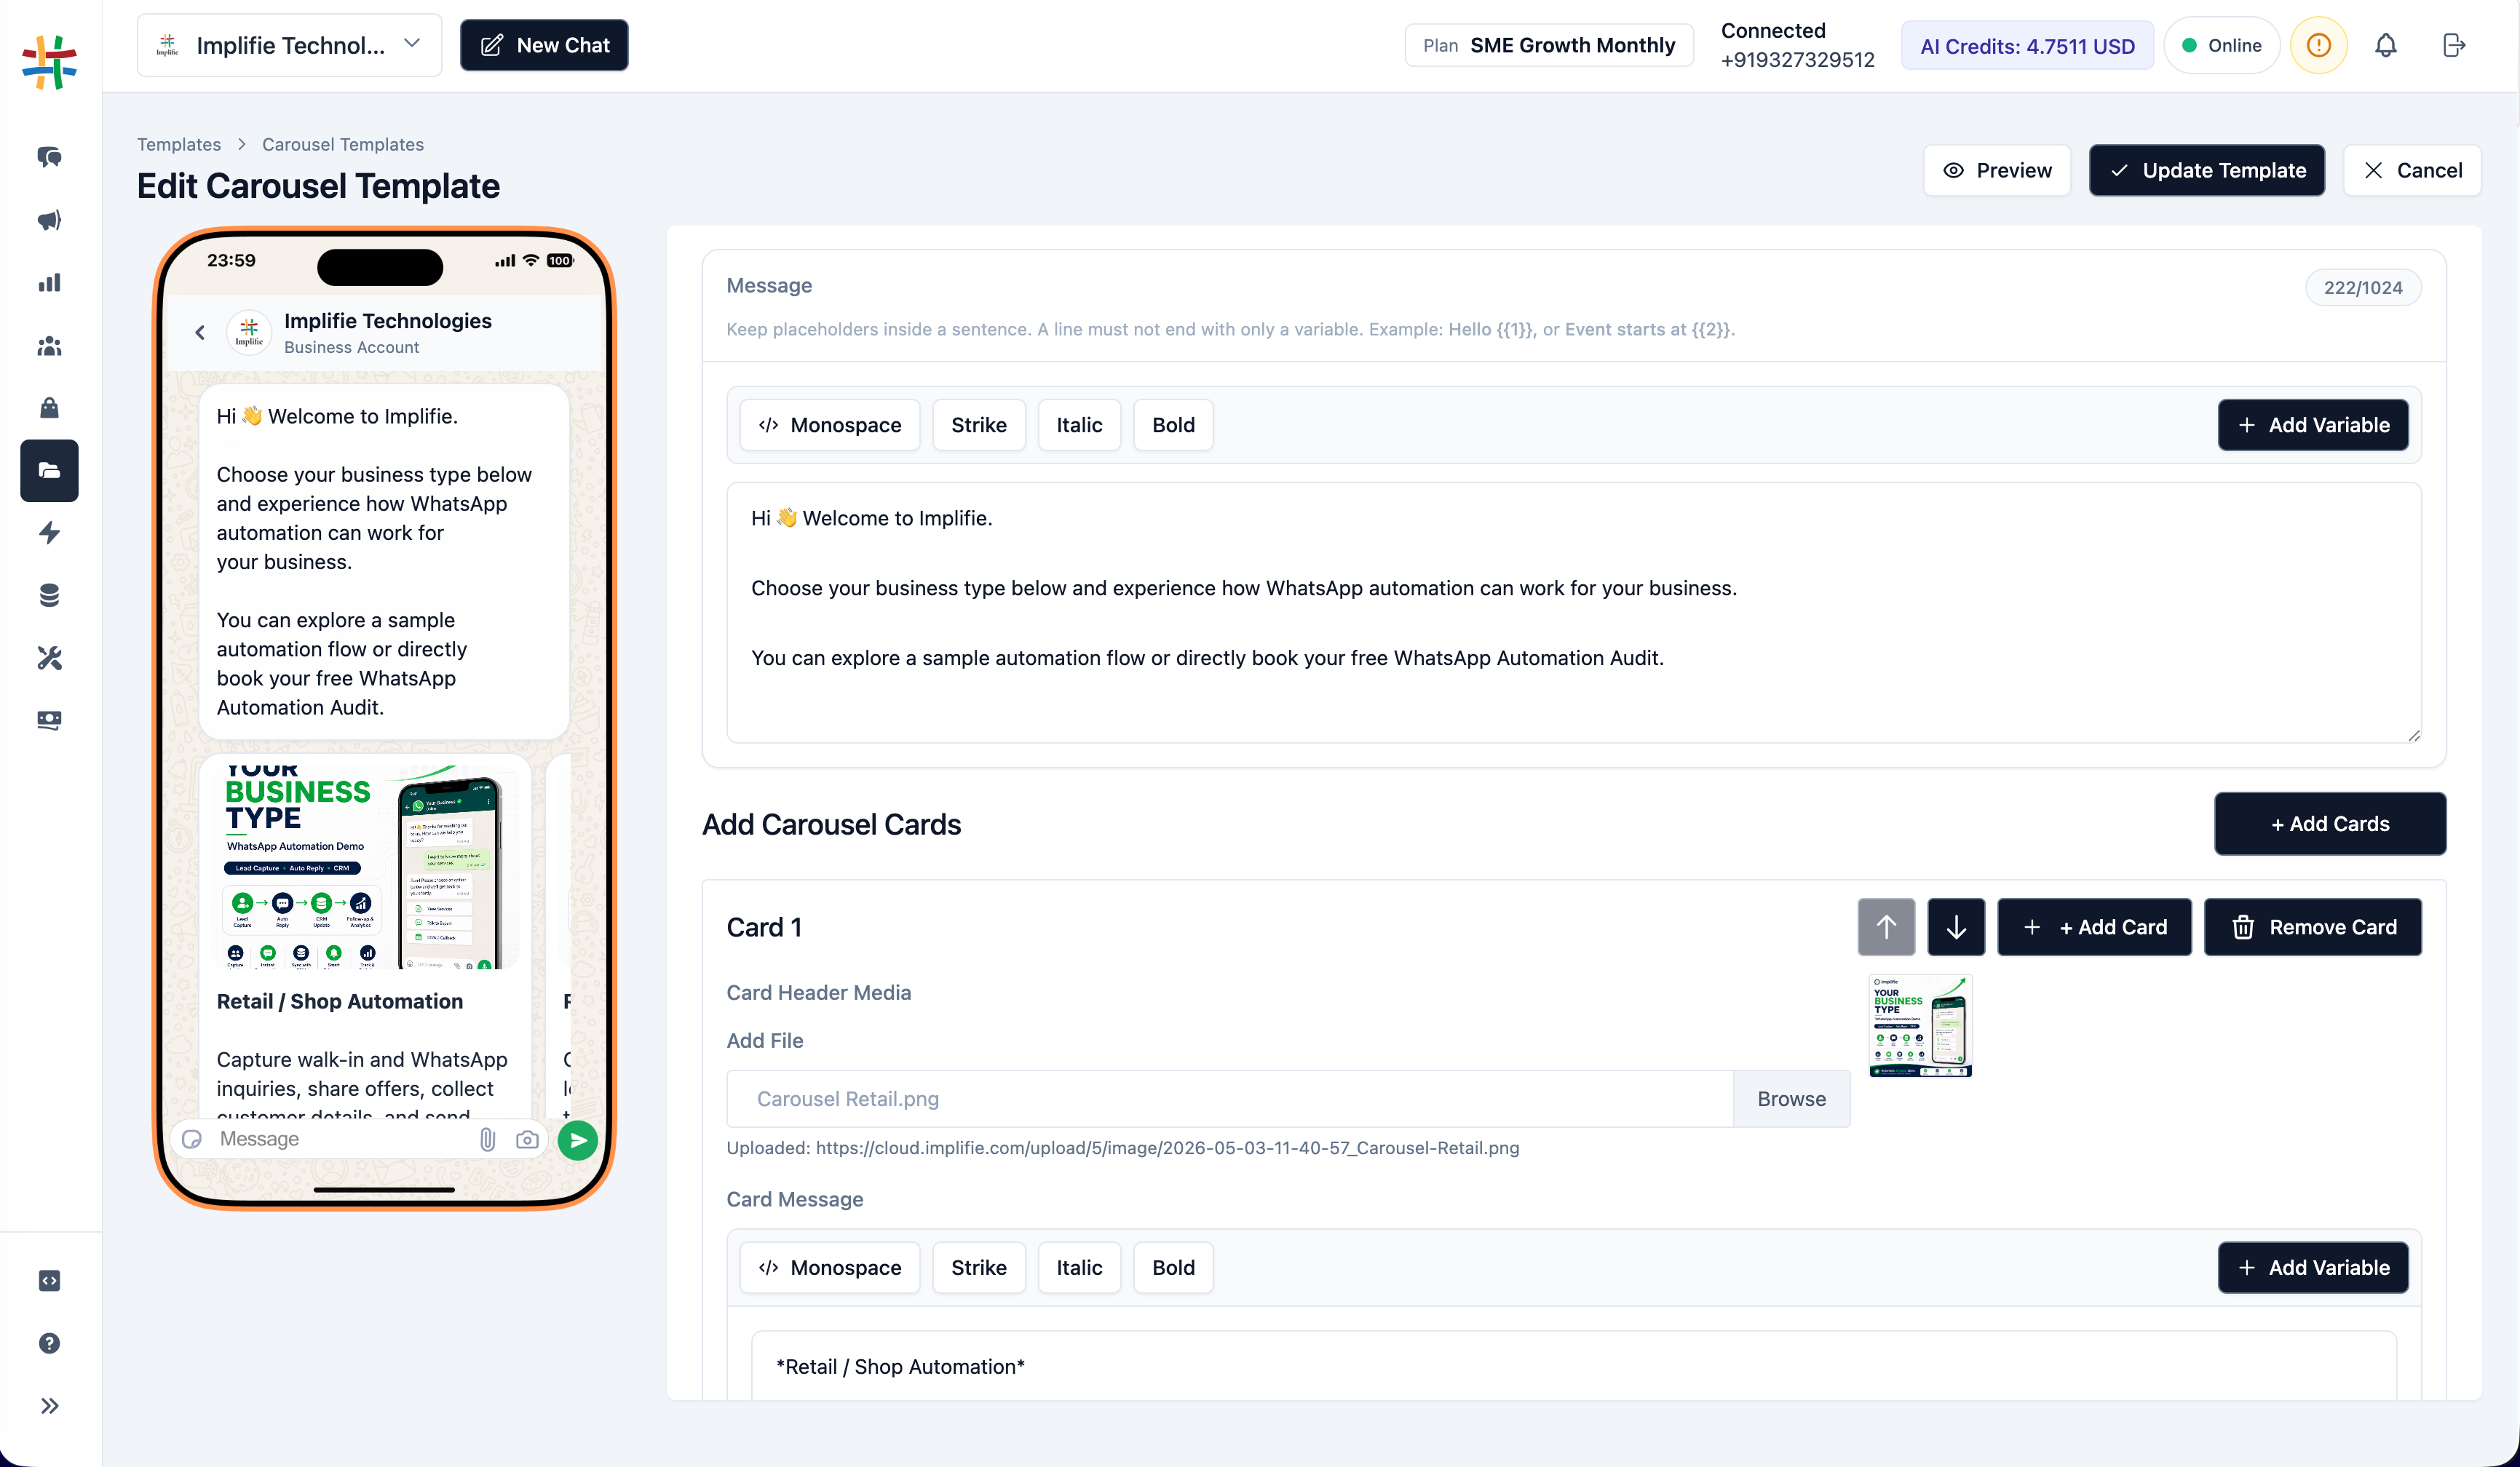Apply Monospace in main Message toolbar
Image resolution: width=2520 pixels, height=1467 pixels.
point(830,425)
